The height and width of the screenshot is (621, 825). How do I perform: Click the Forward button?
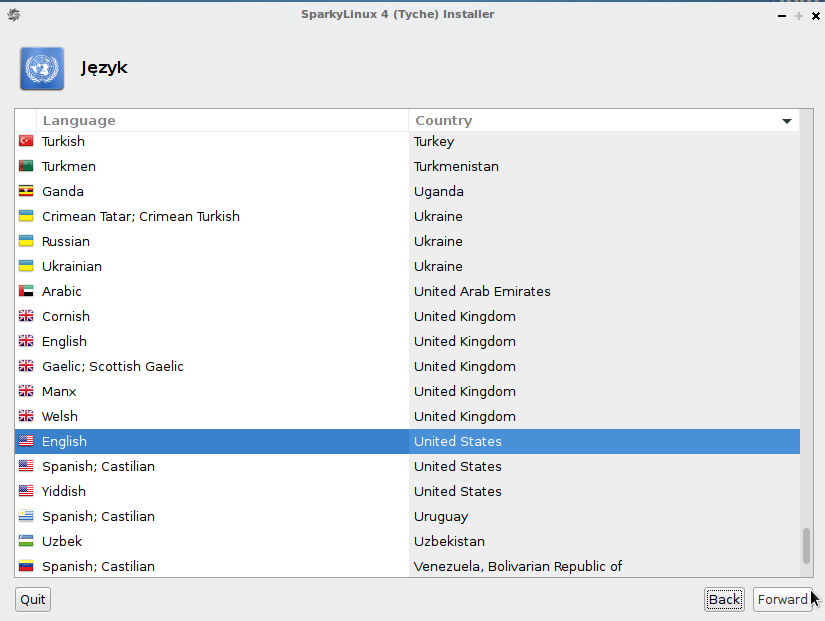pyautogui.click(x=782, y=599)
